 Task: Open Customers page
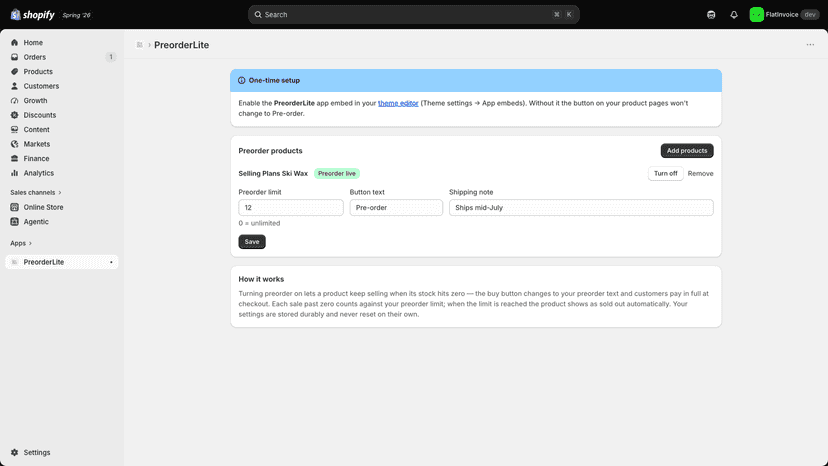coord(41,86)
